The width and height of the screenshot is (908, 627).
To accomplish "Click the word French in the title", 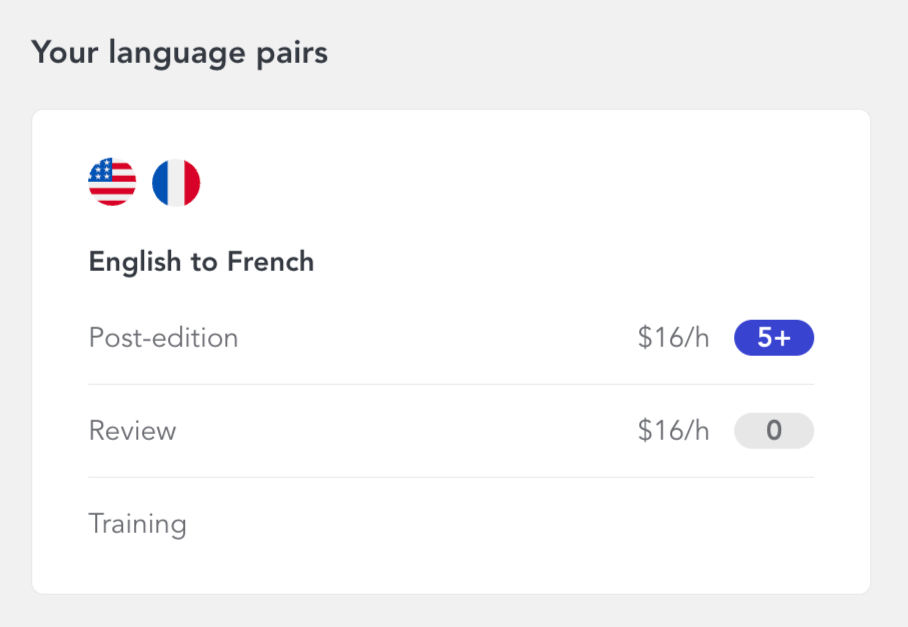I will [270, 262].
